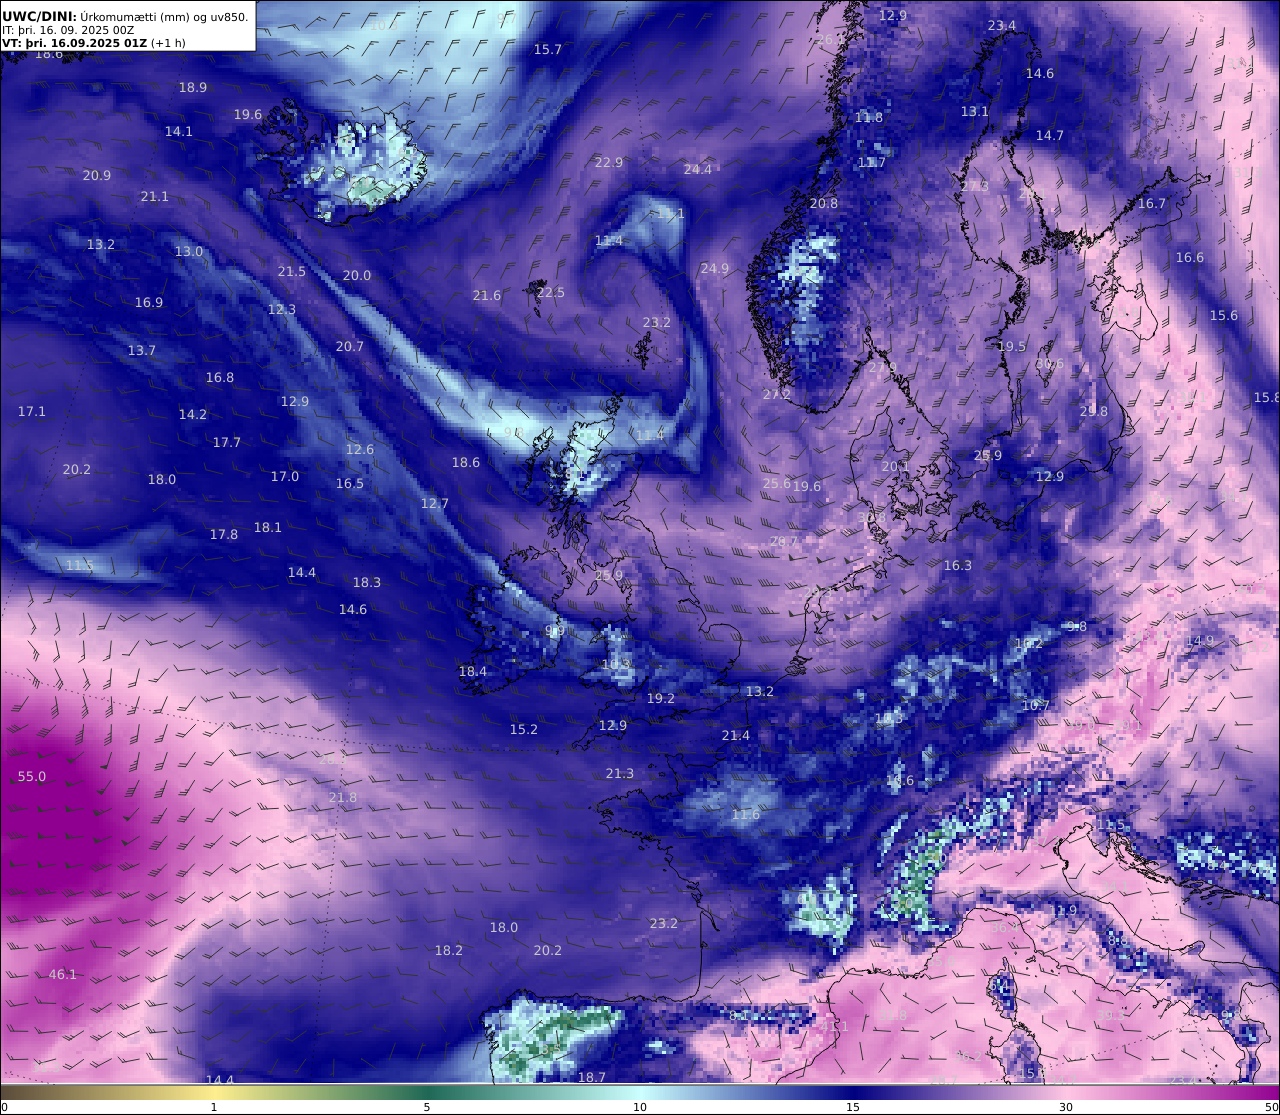Click the 16.5 value label

[350, 483]
